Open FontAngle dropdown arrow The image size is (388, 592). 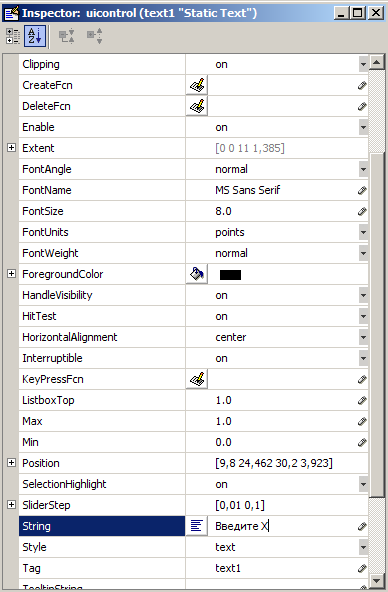point(363,169)
